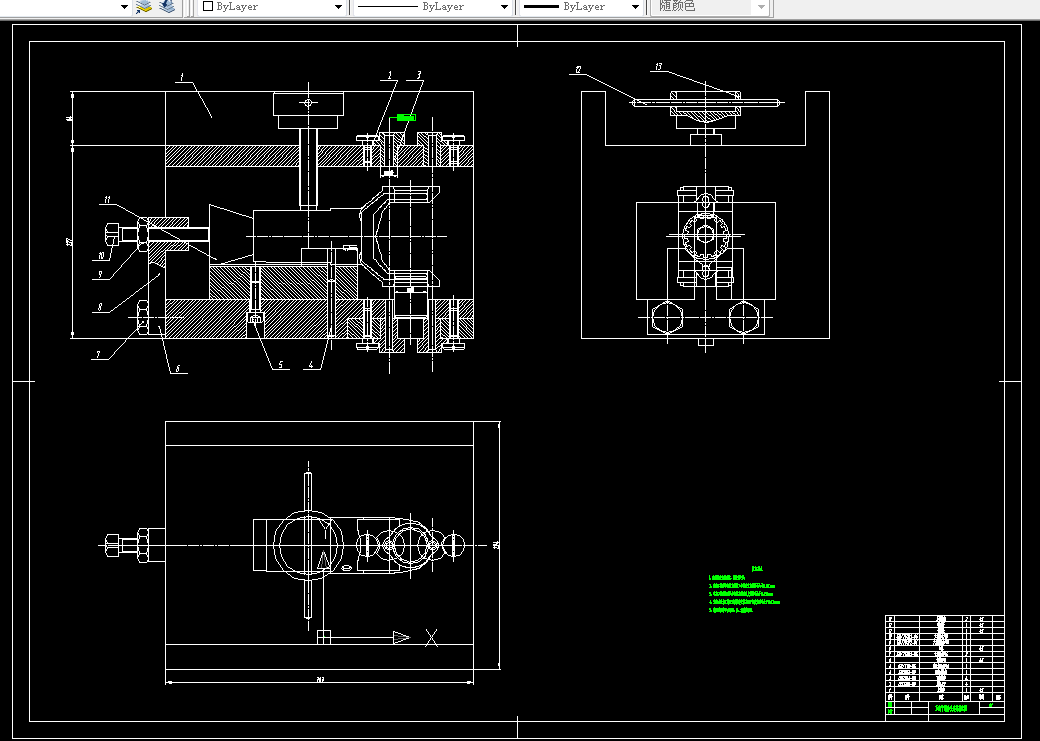The width and height of the screenshot is (1040, 741).
Task: Select the hex bolt head in the plan view
Action: pyautogui.click(x=111, y=545)
